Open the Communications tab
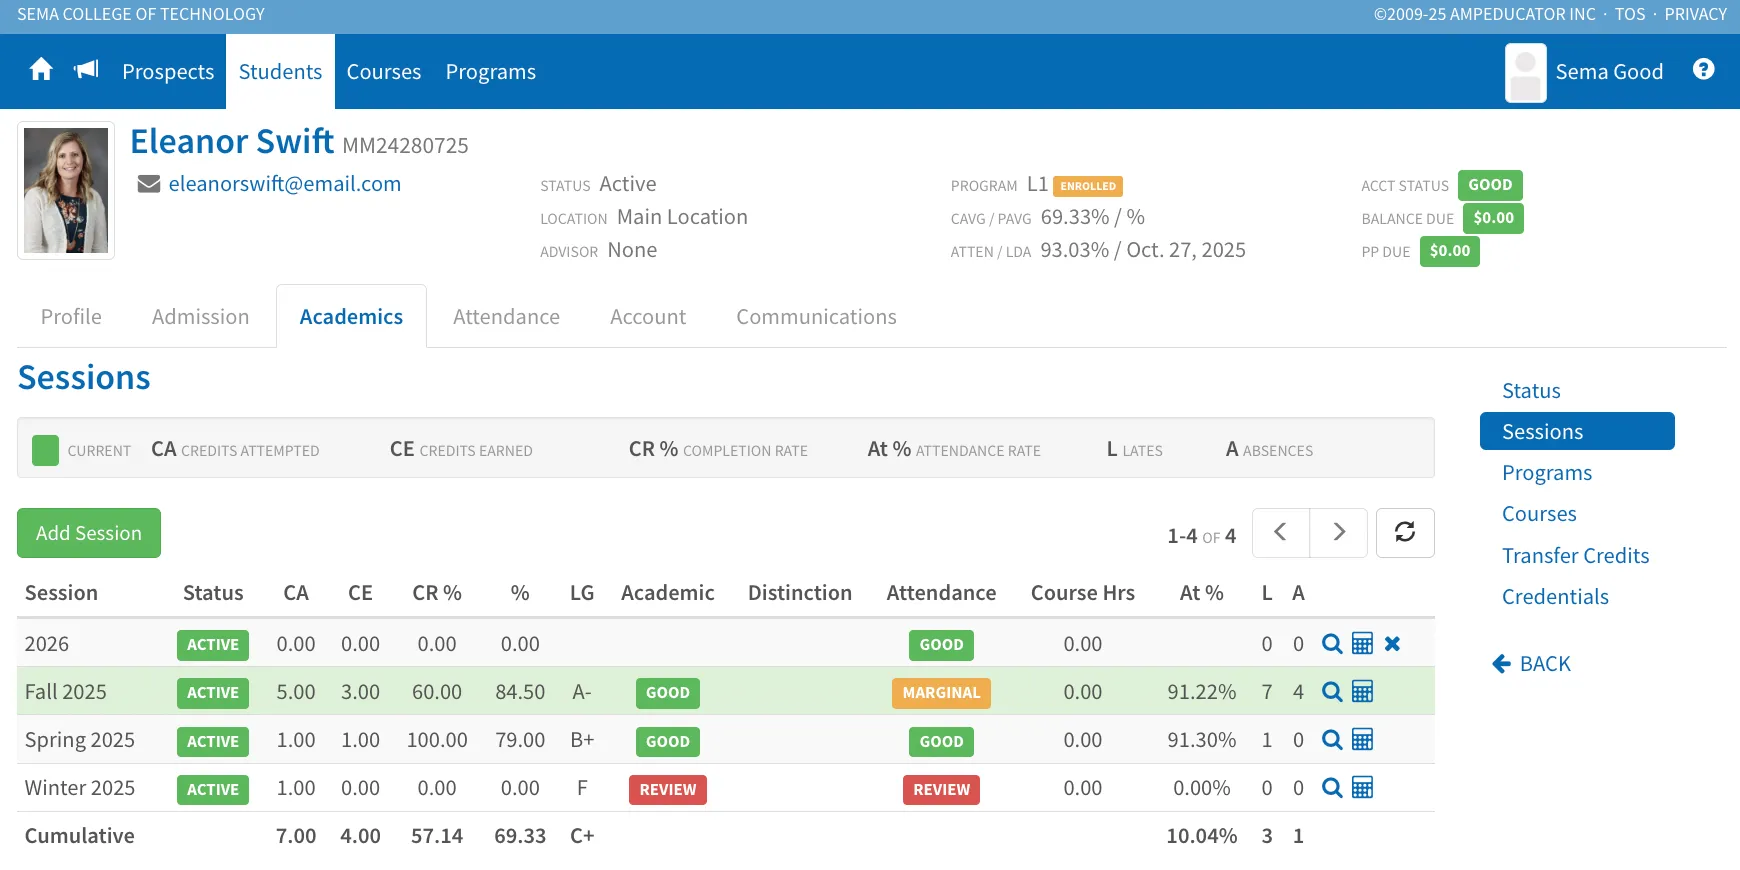Viewport: 1740px width, 870px height. point(816,317)
